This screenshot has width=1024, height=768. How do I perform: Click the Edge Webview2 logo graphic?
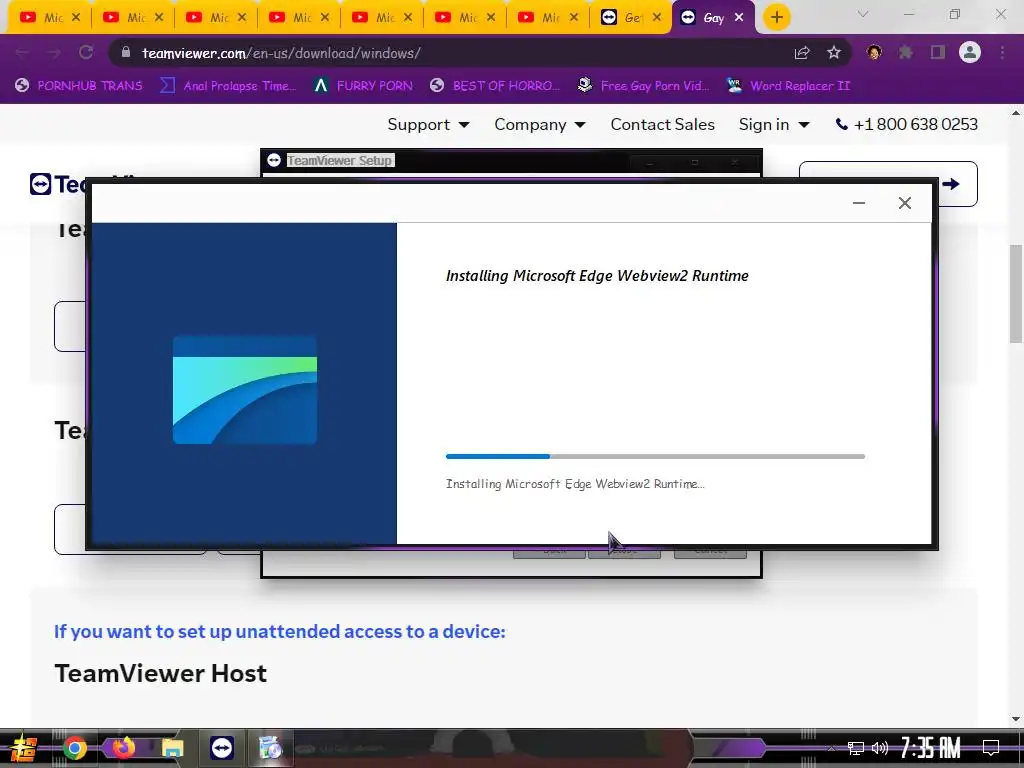pyautogui.click(x=245, y=390)
